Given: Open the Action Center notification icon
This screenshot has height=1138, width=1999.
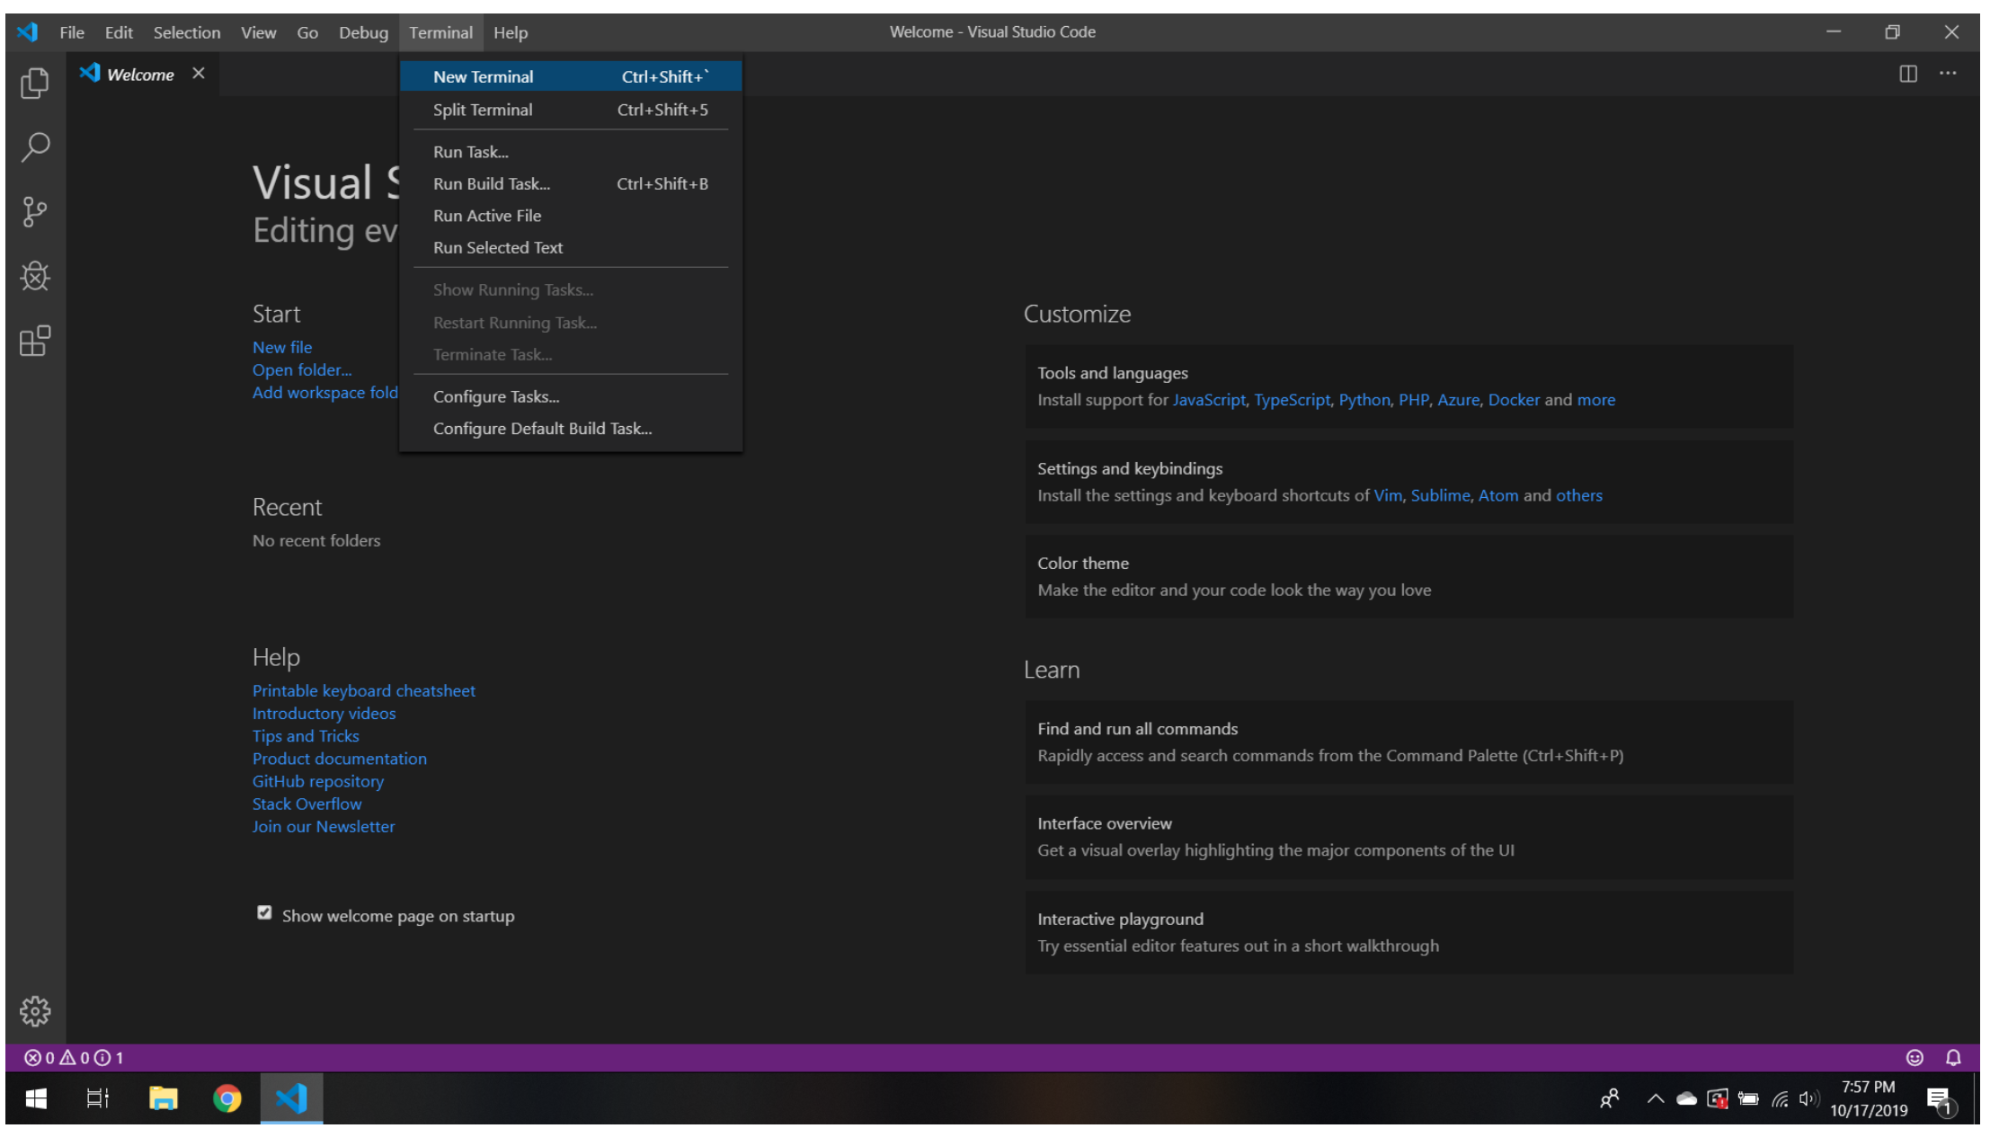Looking at the screenshot, I should [1941, 1101].
